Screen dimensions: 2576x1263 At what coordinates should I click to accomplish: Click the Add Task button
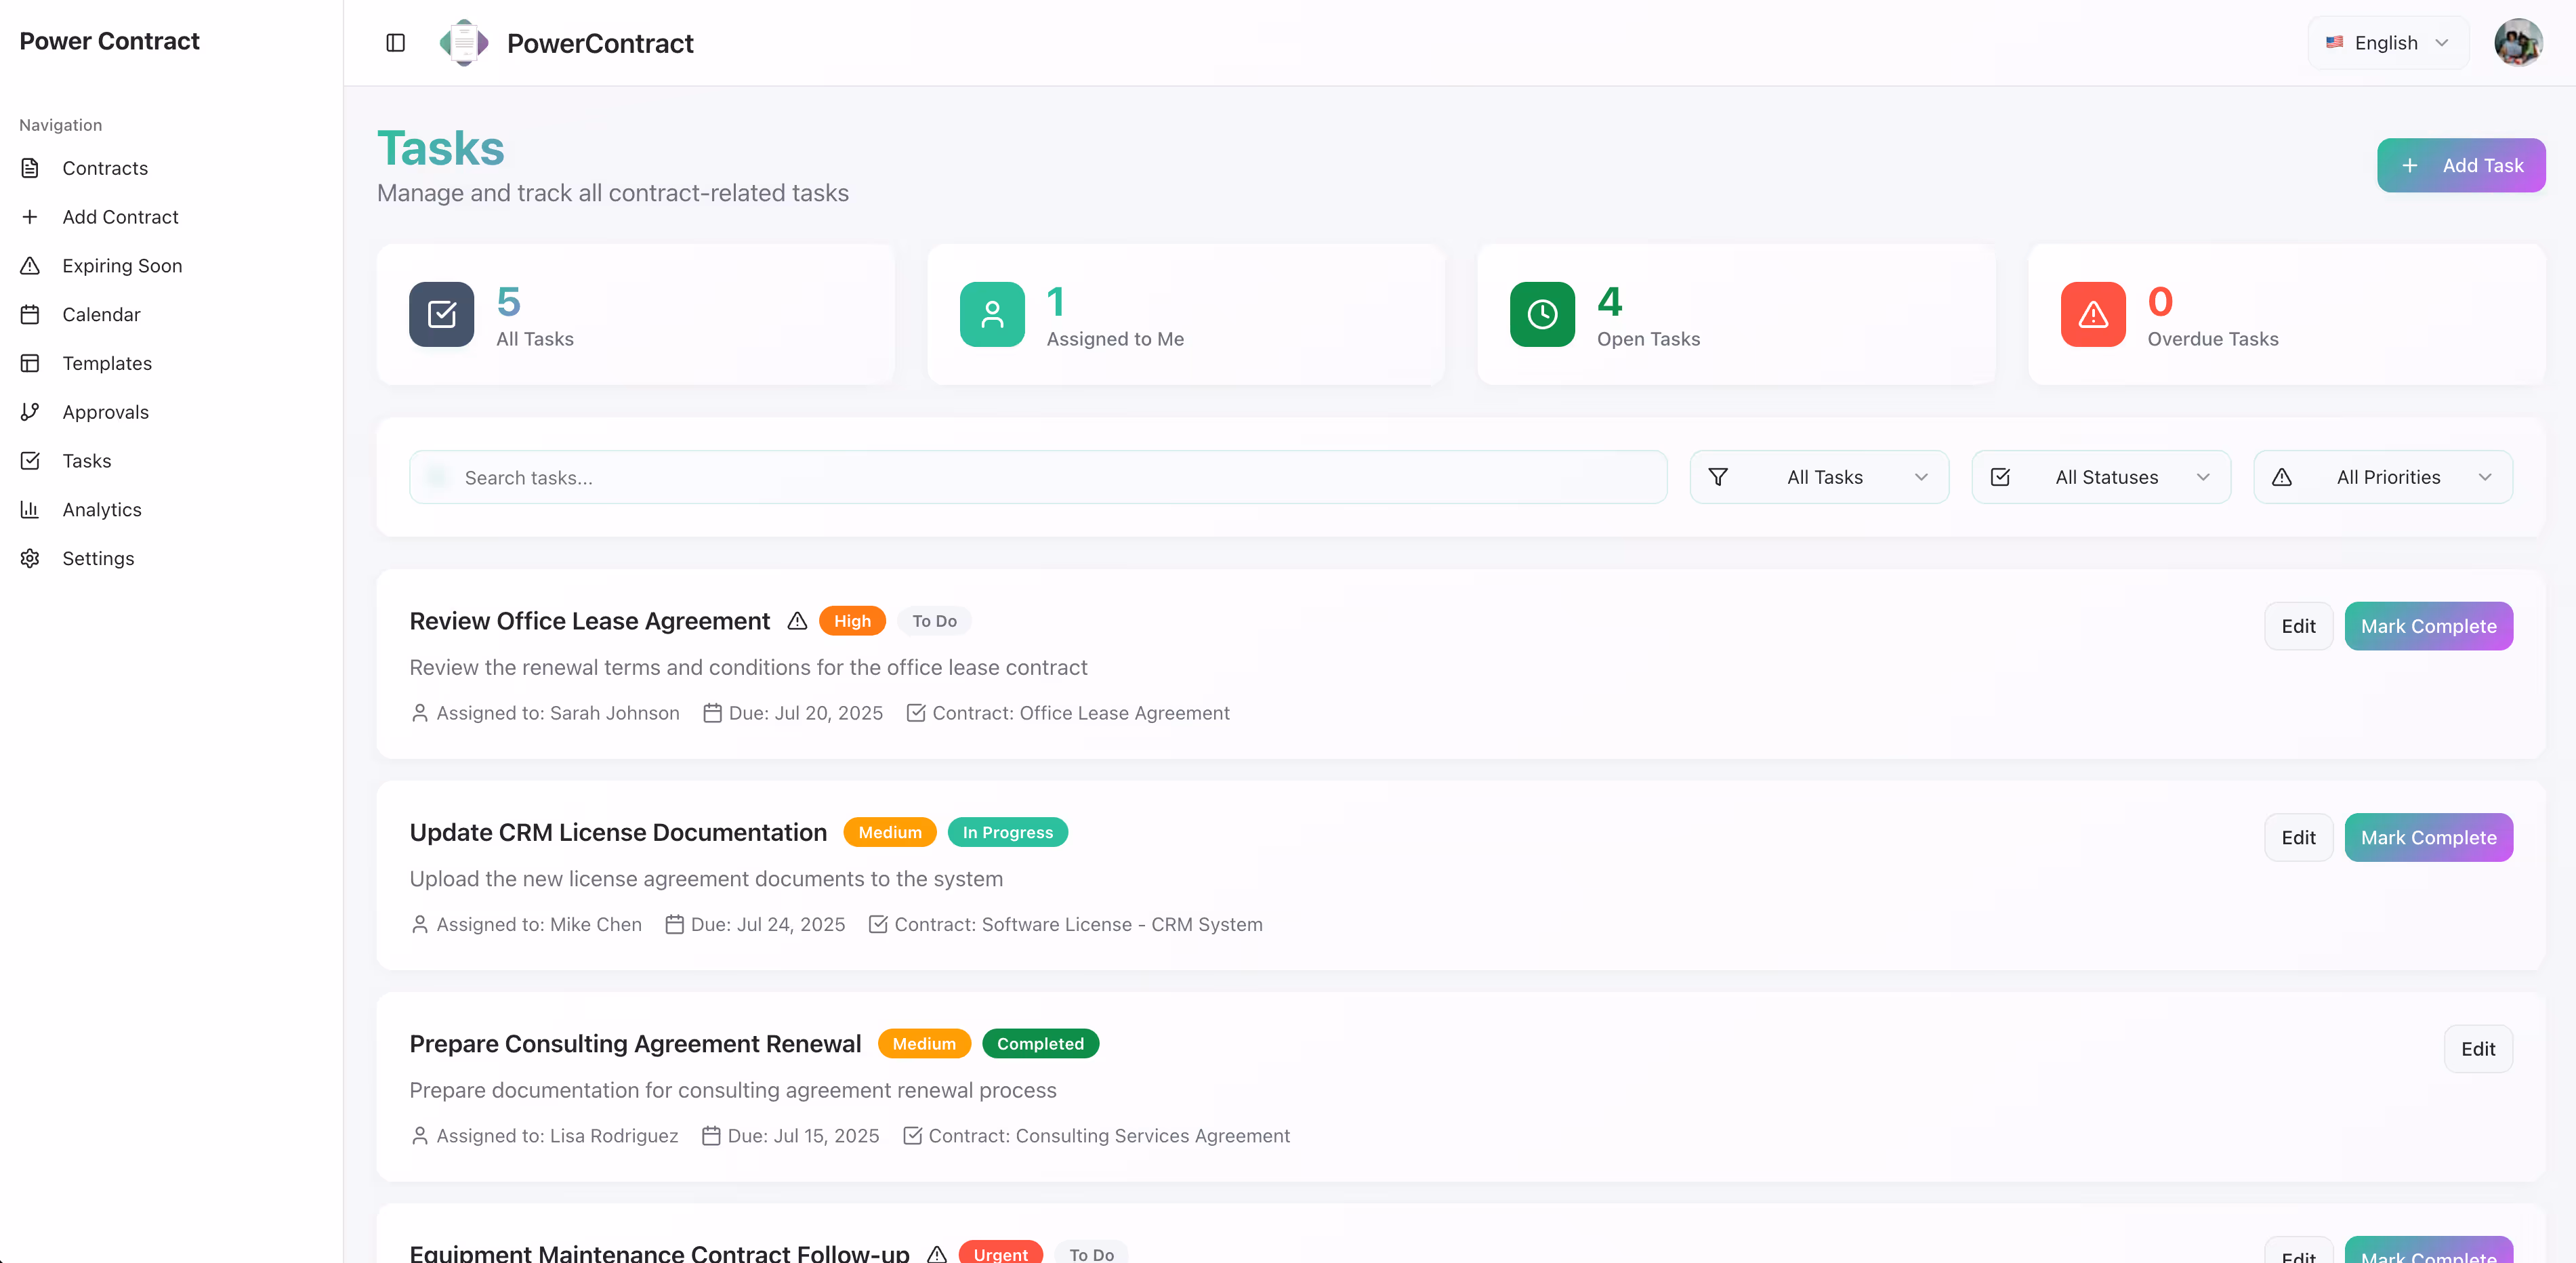(x=2461, y=165)
